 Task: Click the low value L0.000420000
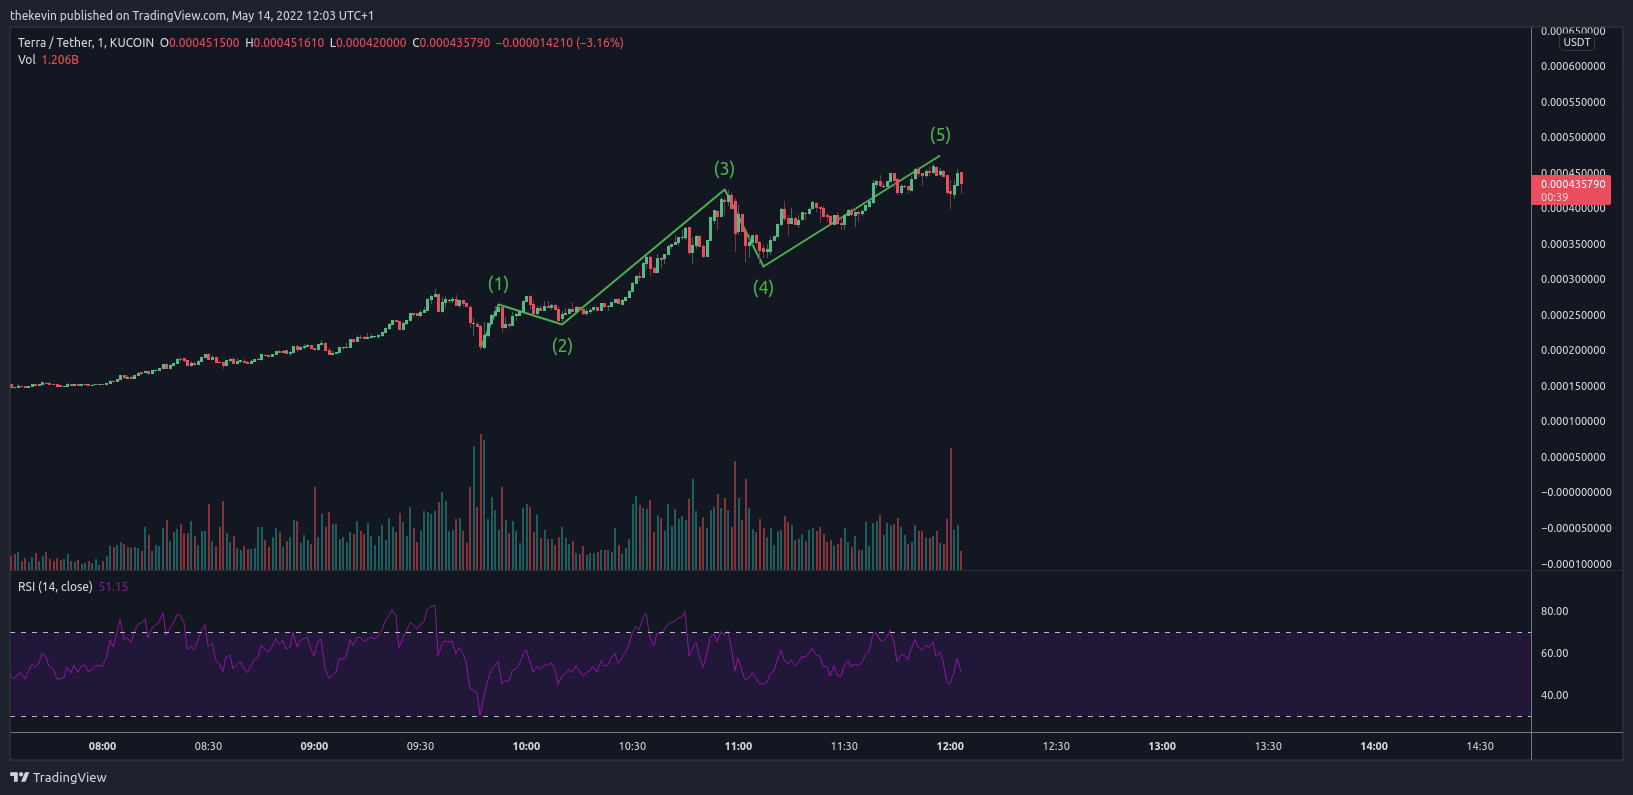tap(368, 43)
